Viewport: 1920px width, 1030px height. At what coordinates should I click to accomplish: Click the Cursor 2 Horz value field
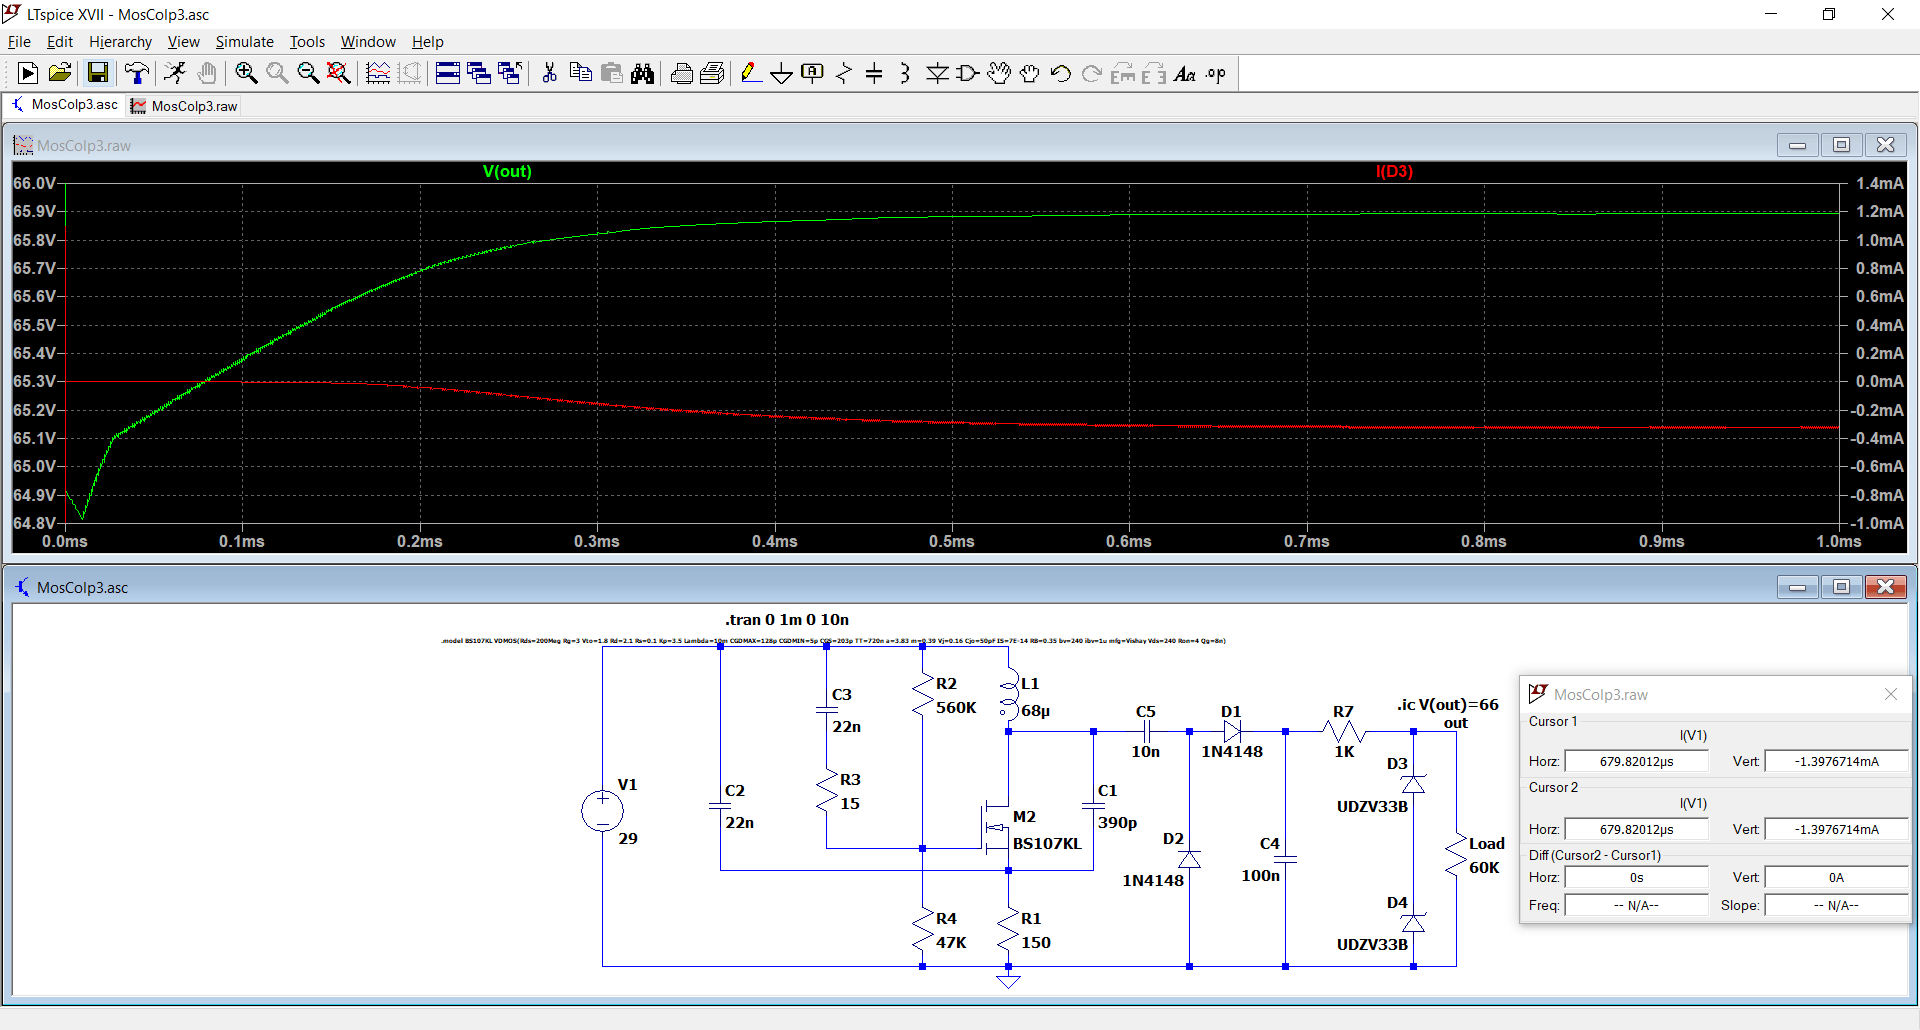coord(1636,829)
